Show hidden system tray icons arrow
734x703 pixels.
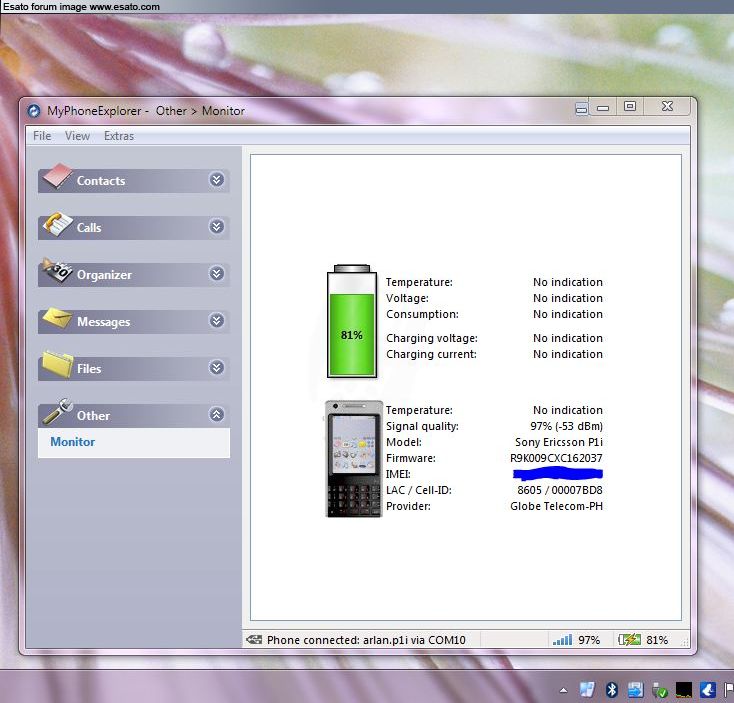[563, 690]
